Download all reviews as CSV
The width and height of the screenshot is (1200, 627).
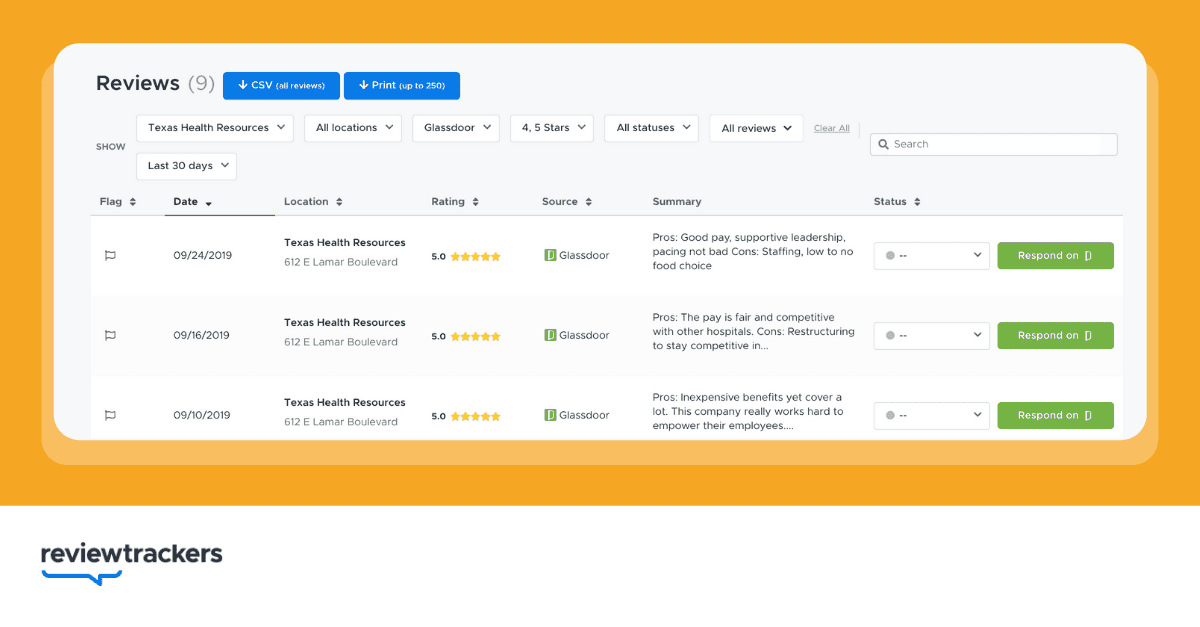(x=281, y=86)
